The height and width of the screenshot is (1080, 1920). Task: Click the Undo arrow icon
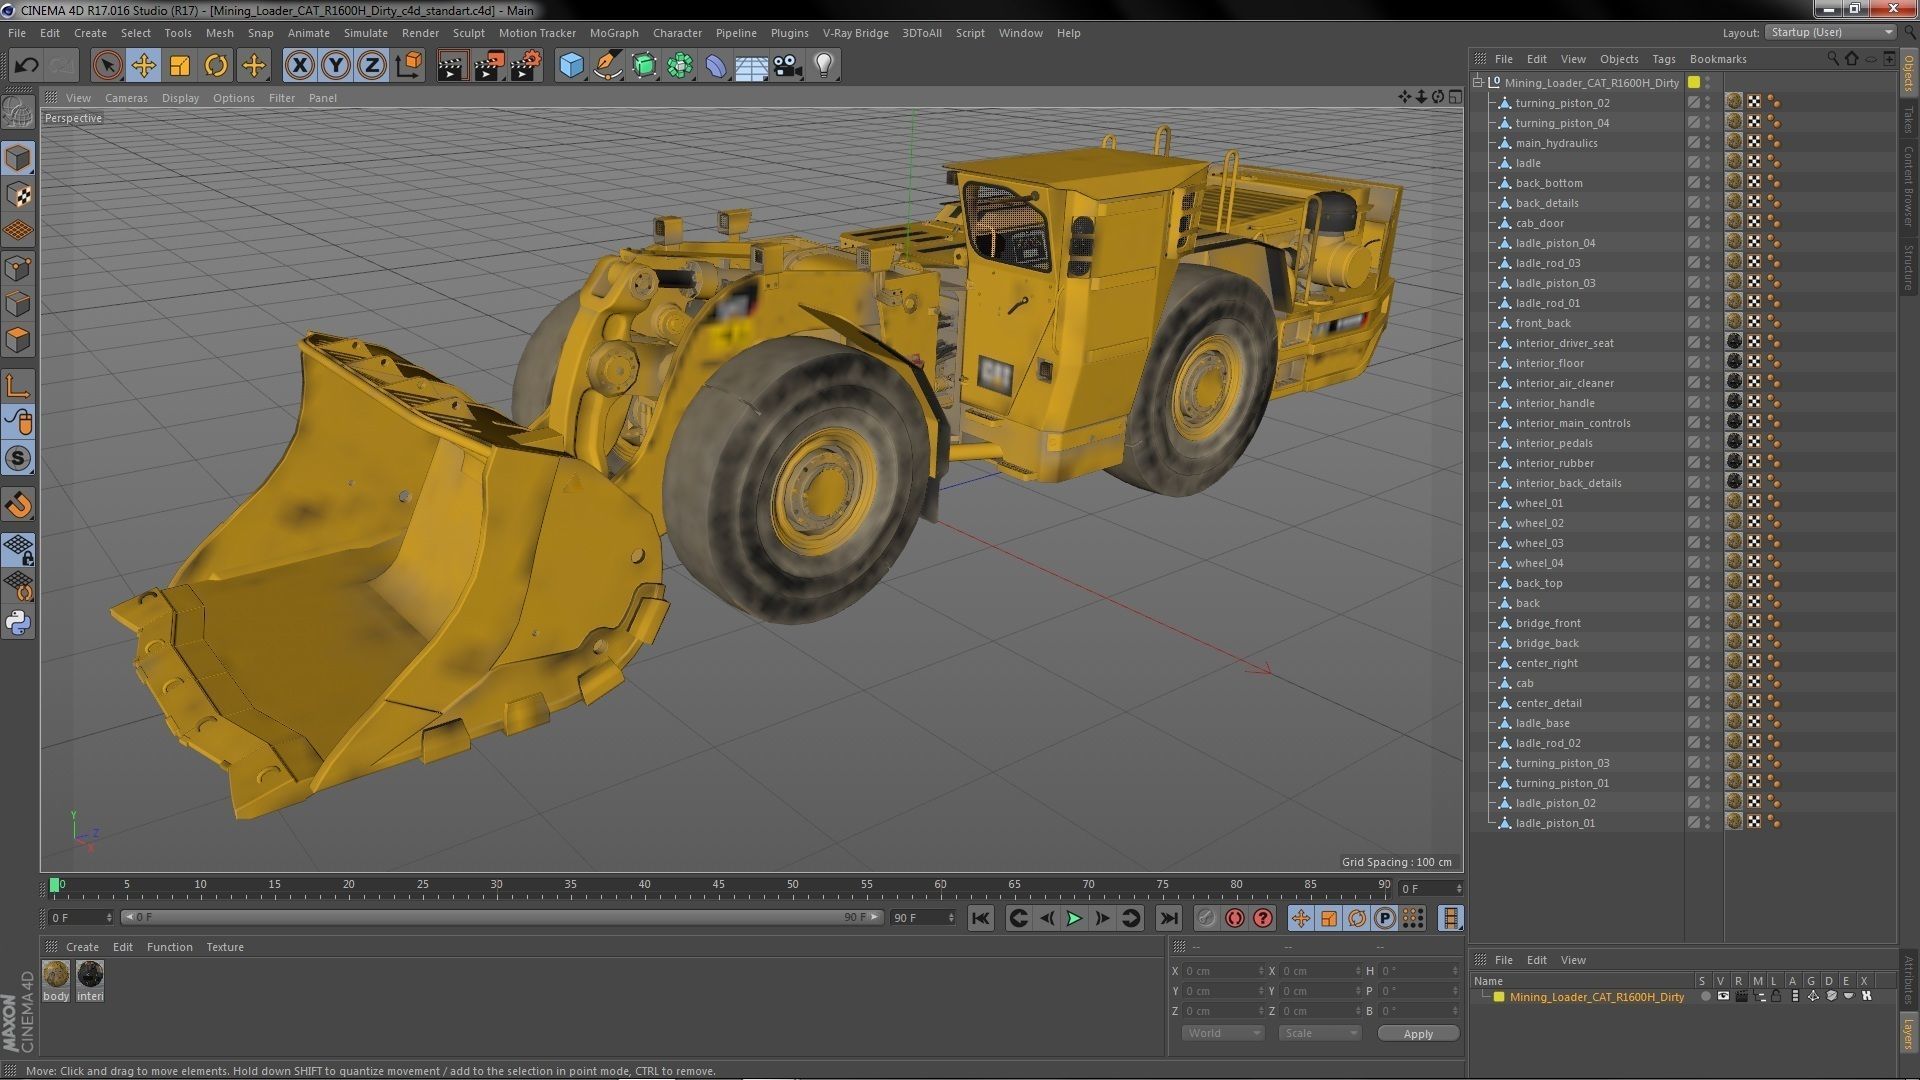click(x=27, y=66)
